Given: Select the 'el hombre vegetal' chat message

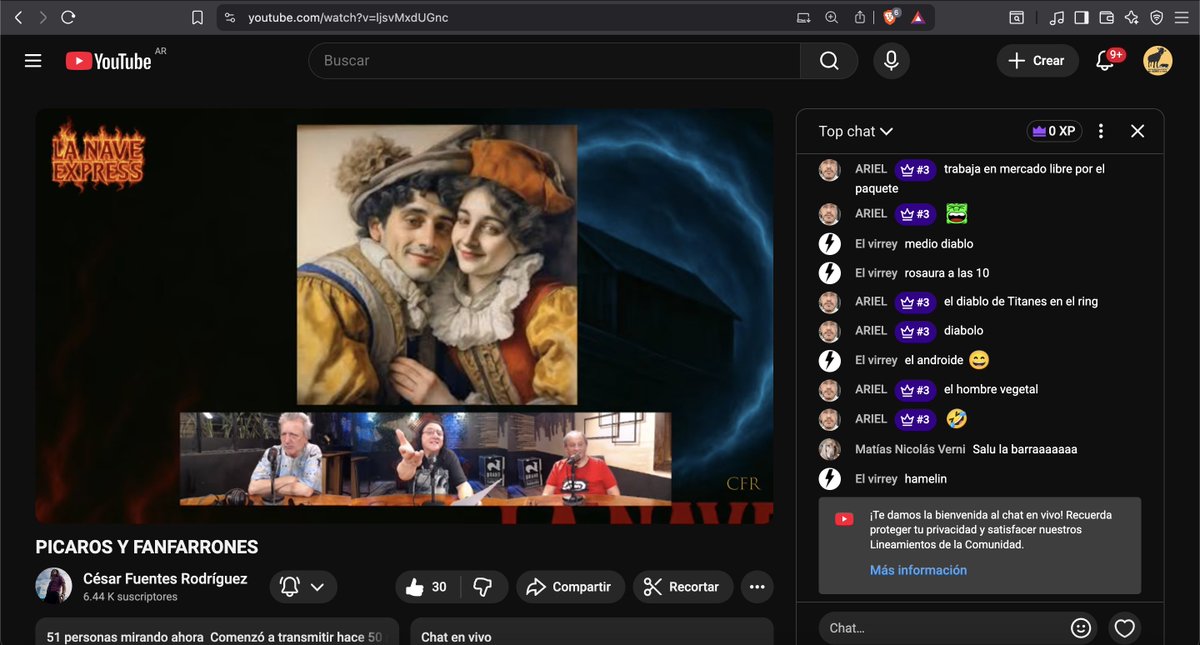Looking at the screenshot, I should pyautogui.click(x=991, y=389).
